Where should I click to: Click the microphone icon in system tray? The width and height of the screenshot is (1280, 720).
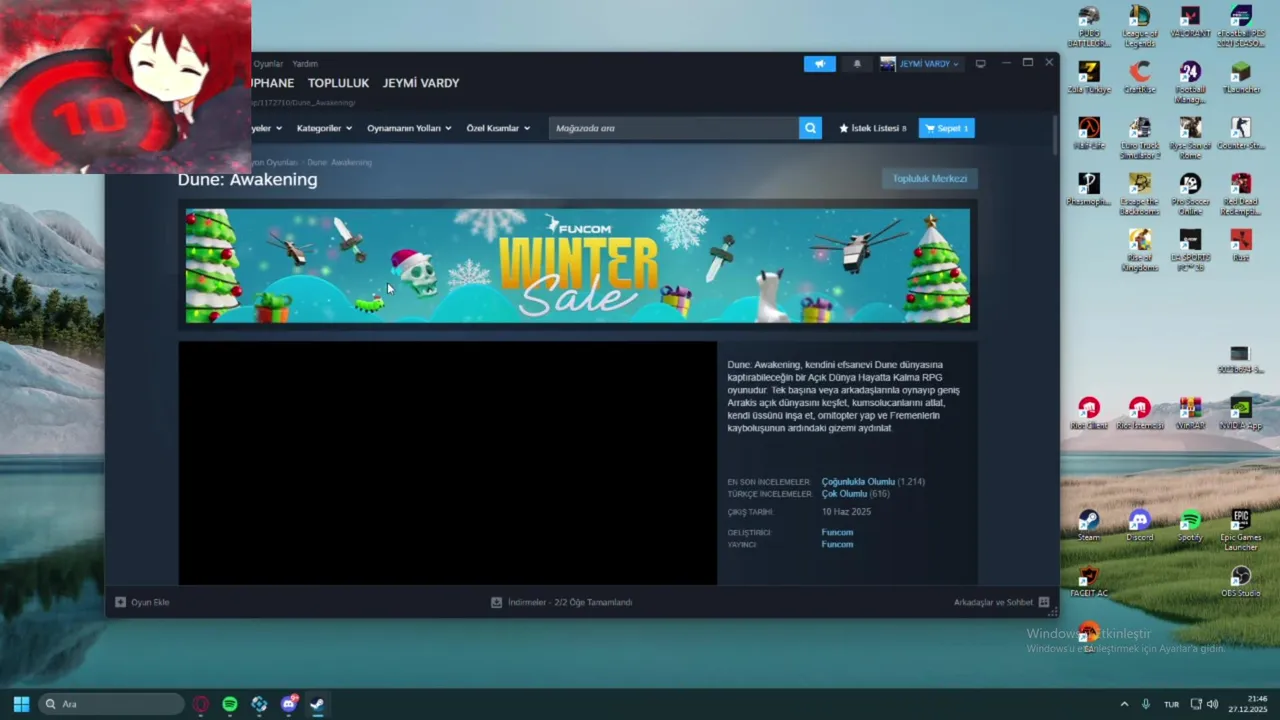1146,704
